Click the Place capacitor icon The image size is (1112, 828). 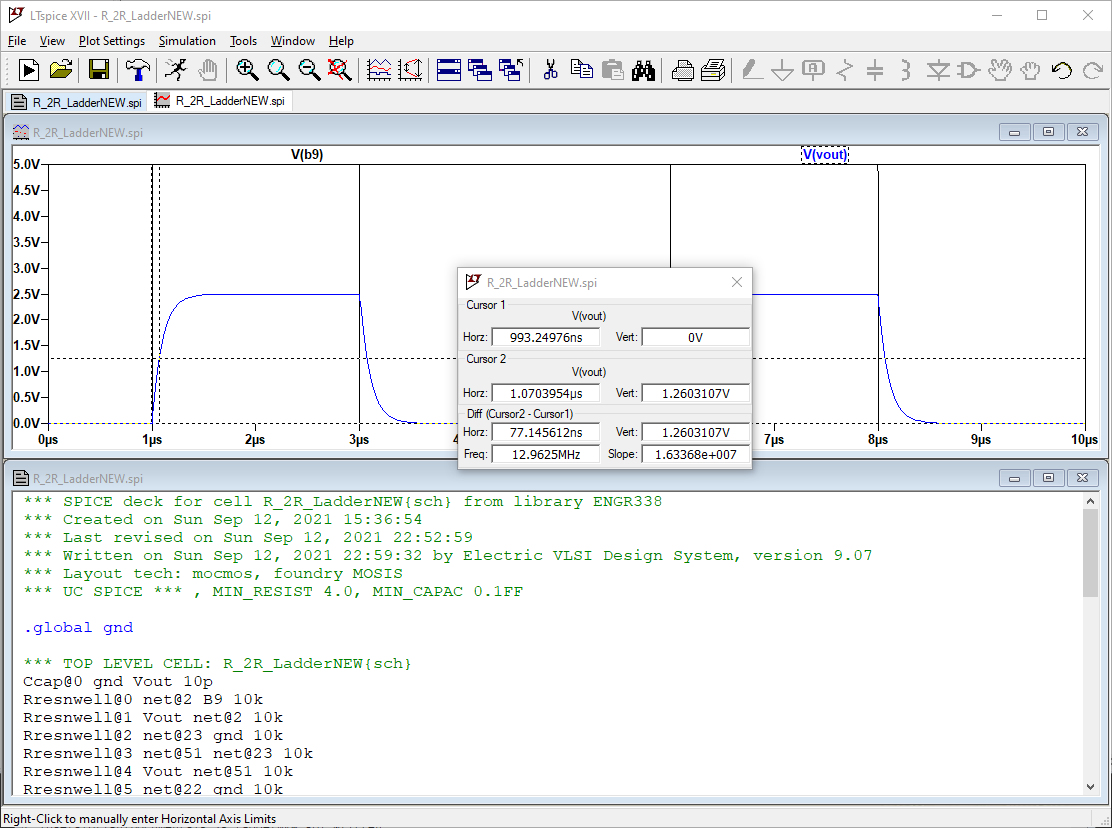pyautogui.click(x=875, y=69)
